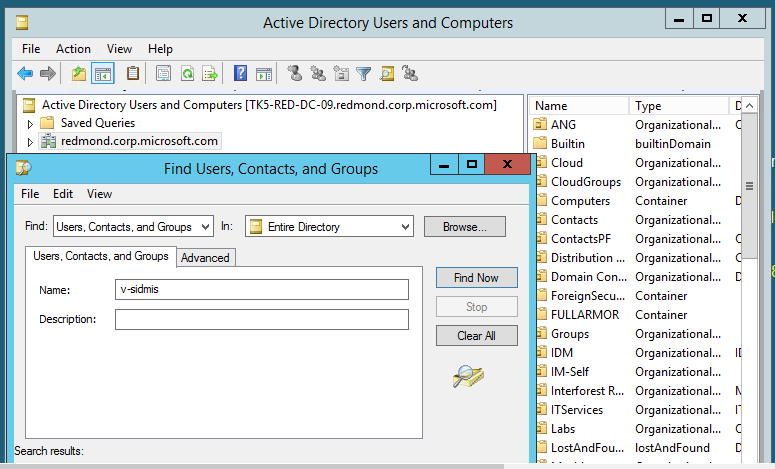Select the IDM entry in list
775x469 pixels.
[562, 353]
